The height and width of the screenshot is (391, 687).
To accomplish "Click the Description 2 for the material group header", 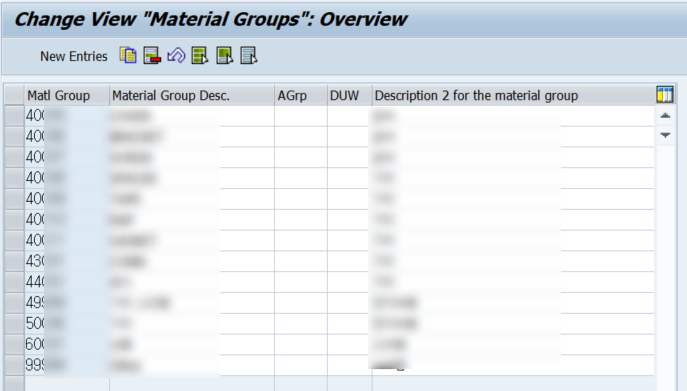I will pos(513,96).
